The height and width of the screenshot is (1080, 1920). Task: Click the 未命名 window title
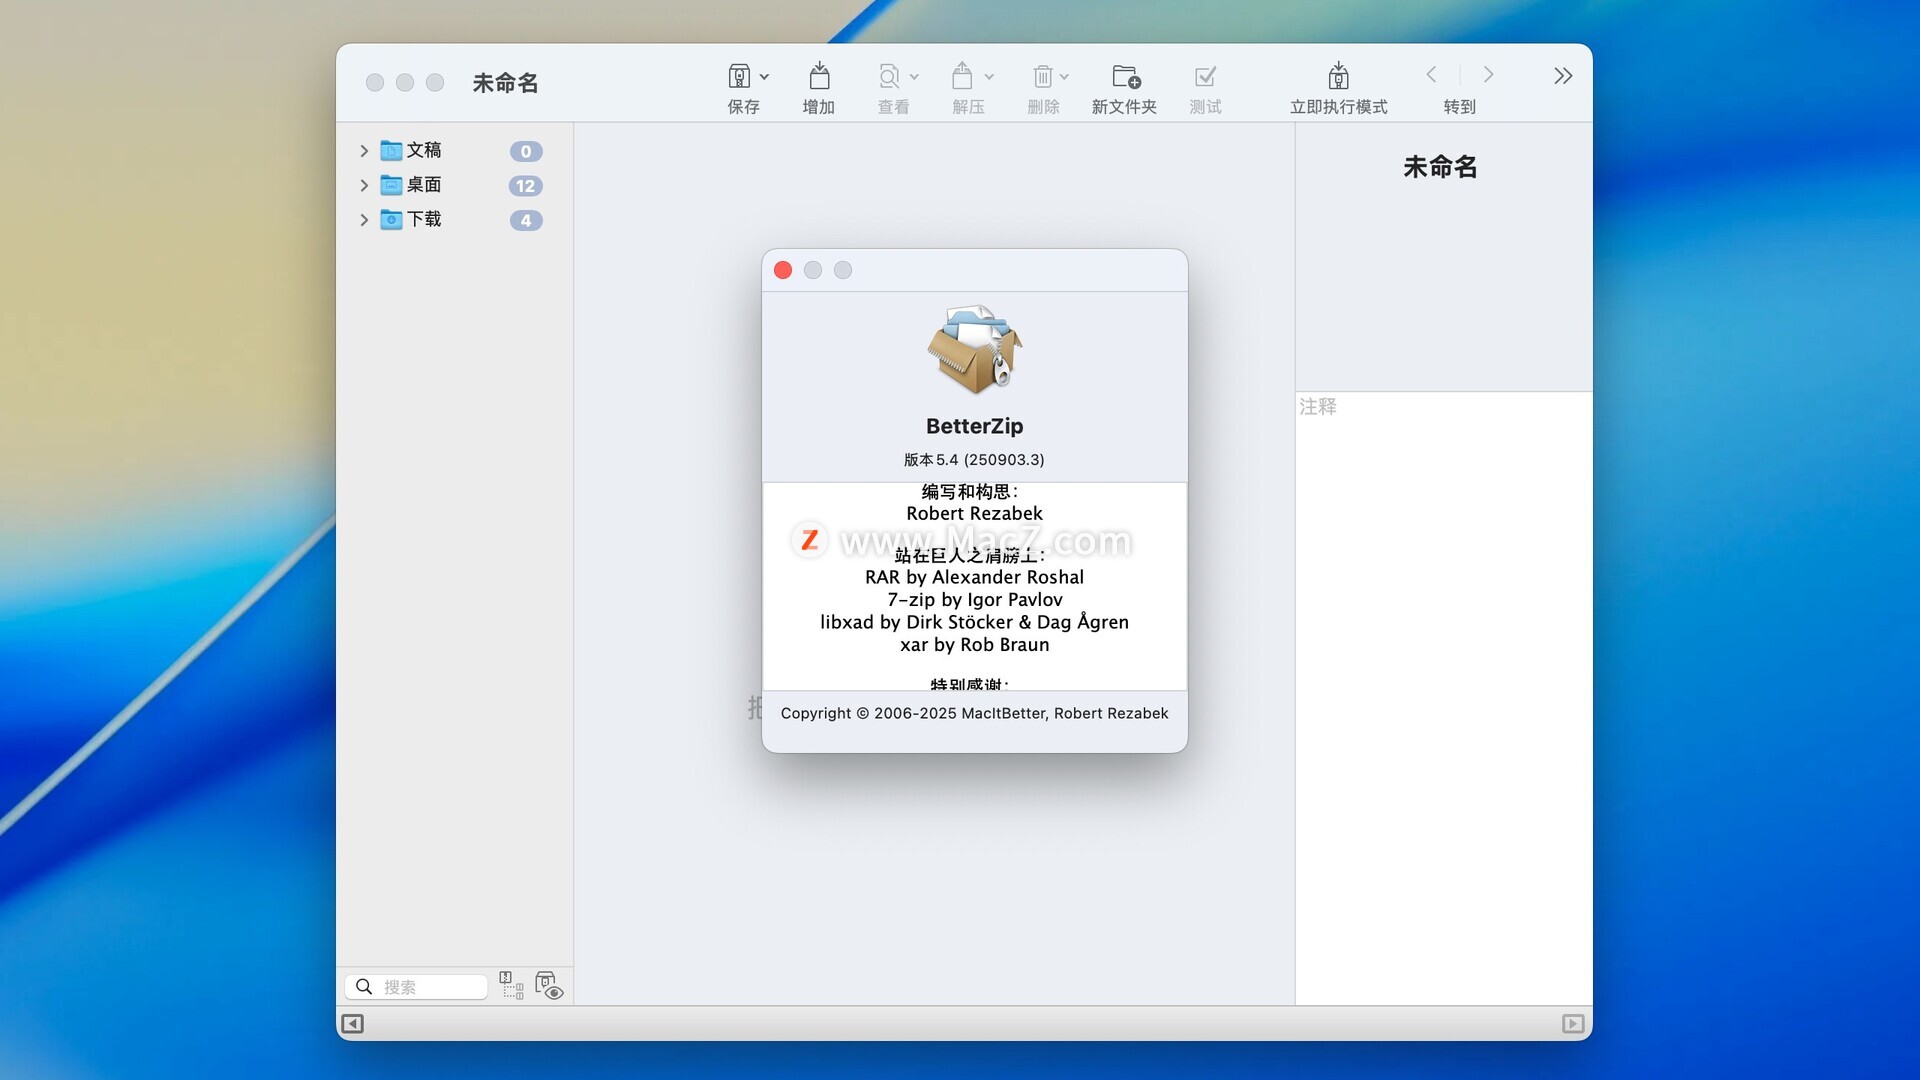[x=505, y=83]
